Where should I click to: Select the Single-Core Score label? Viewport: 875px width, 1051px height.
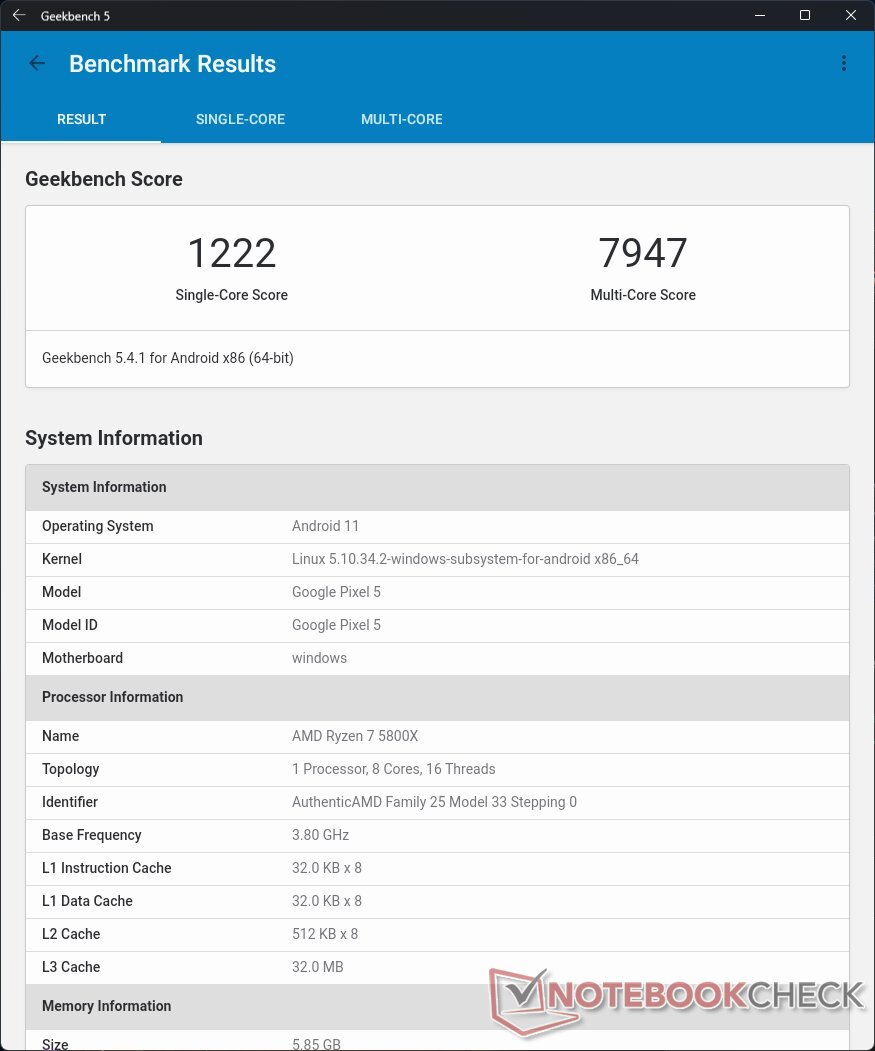click(x=231, y=295)
